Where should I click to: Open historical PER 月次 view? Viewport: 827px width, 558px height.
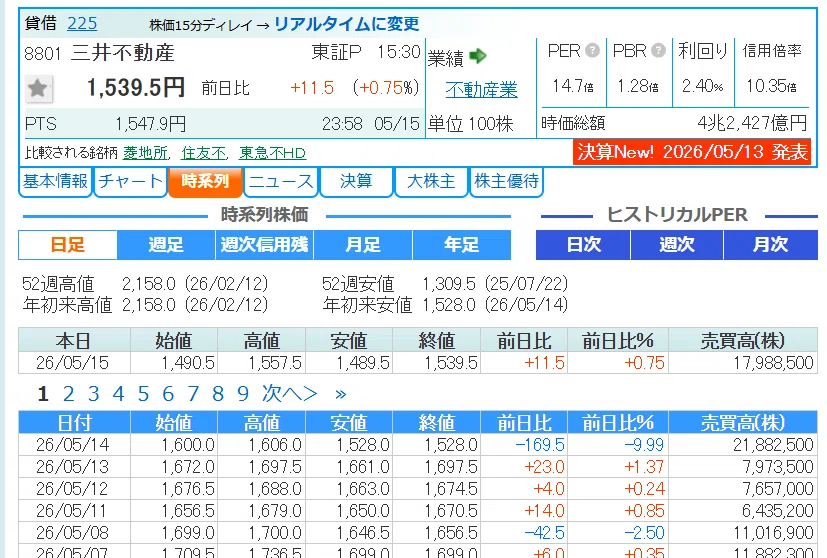[771, 245]
